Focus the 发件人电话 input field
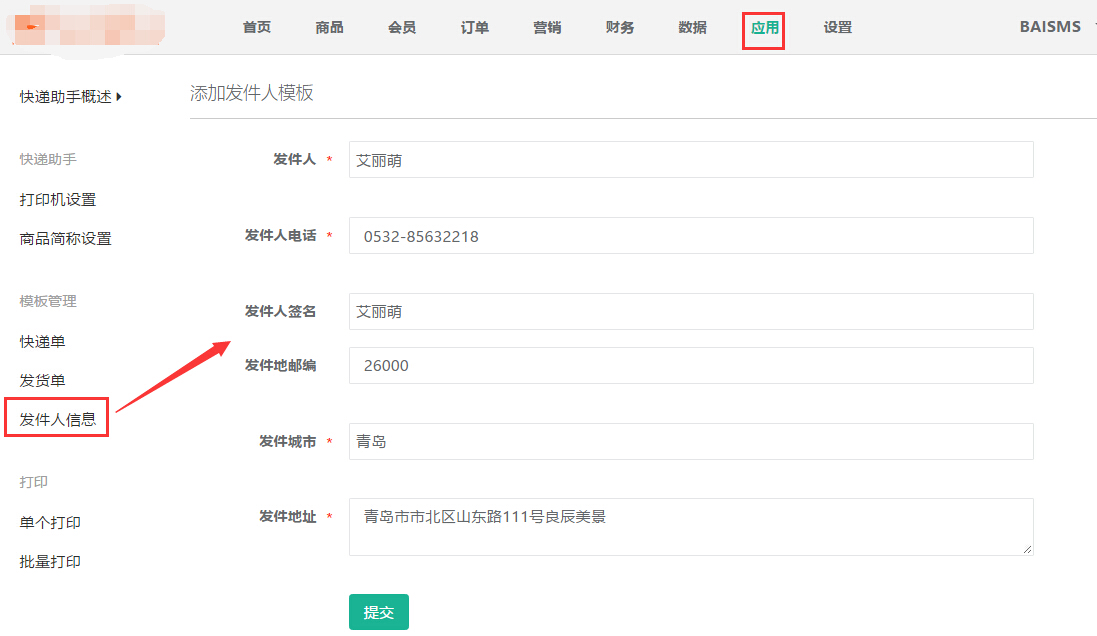 tap(690, 236)
